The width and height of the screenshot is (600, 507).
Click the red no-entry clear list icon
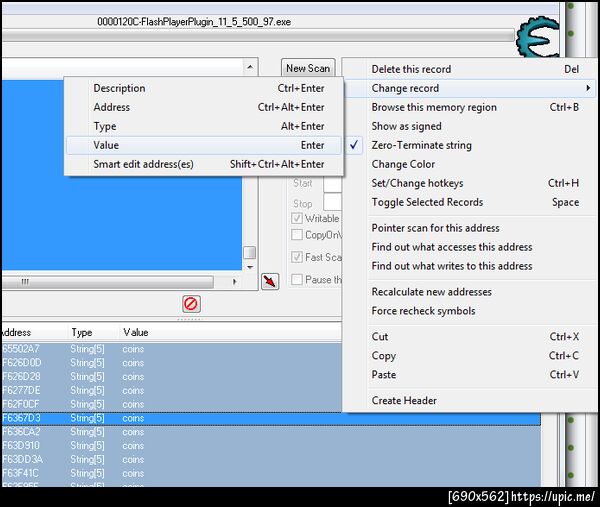click(191, 304)
